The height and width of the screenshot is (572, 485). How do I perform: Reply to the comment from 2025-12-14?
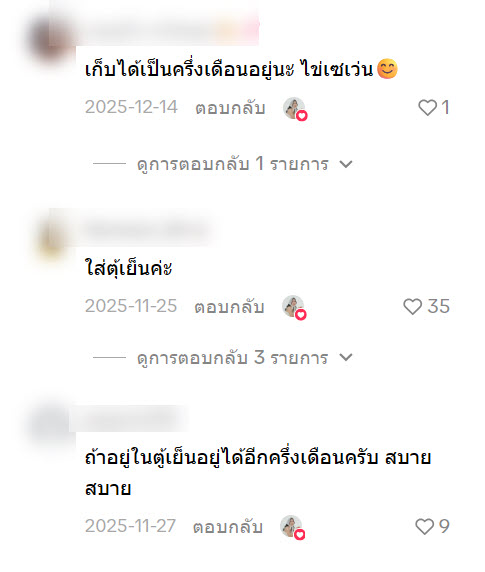(230, 108)
